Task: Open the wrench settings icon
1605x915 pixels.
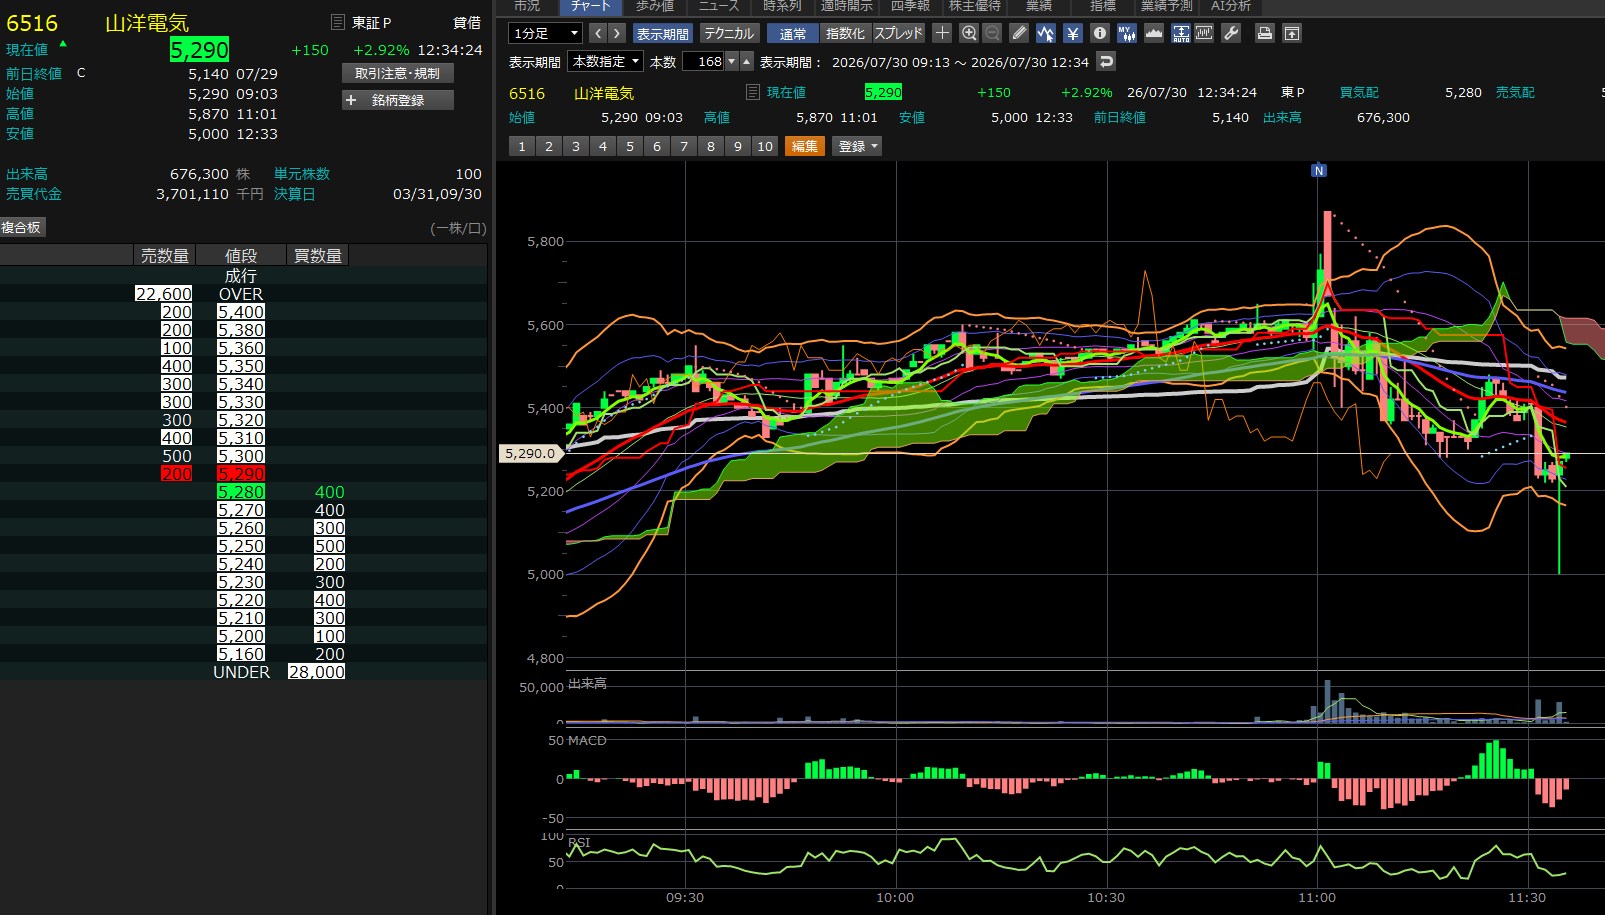Action: 1231,33
